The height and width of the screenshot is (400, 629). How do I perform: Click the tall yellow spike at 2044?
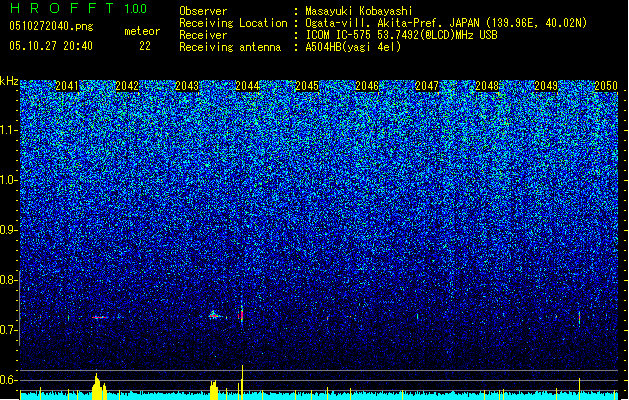pos(242,383)
